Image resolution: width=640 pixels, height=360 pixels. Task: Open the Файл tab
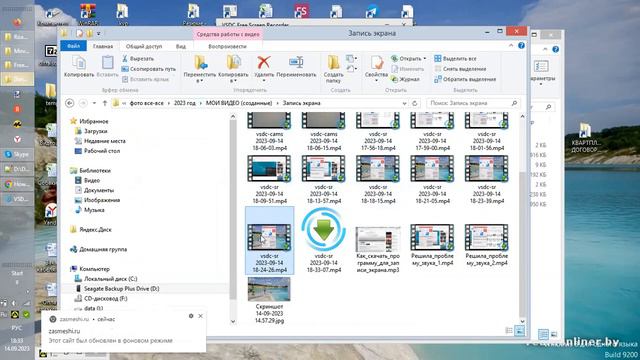pyautogui.click(x=73, y=46)
